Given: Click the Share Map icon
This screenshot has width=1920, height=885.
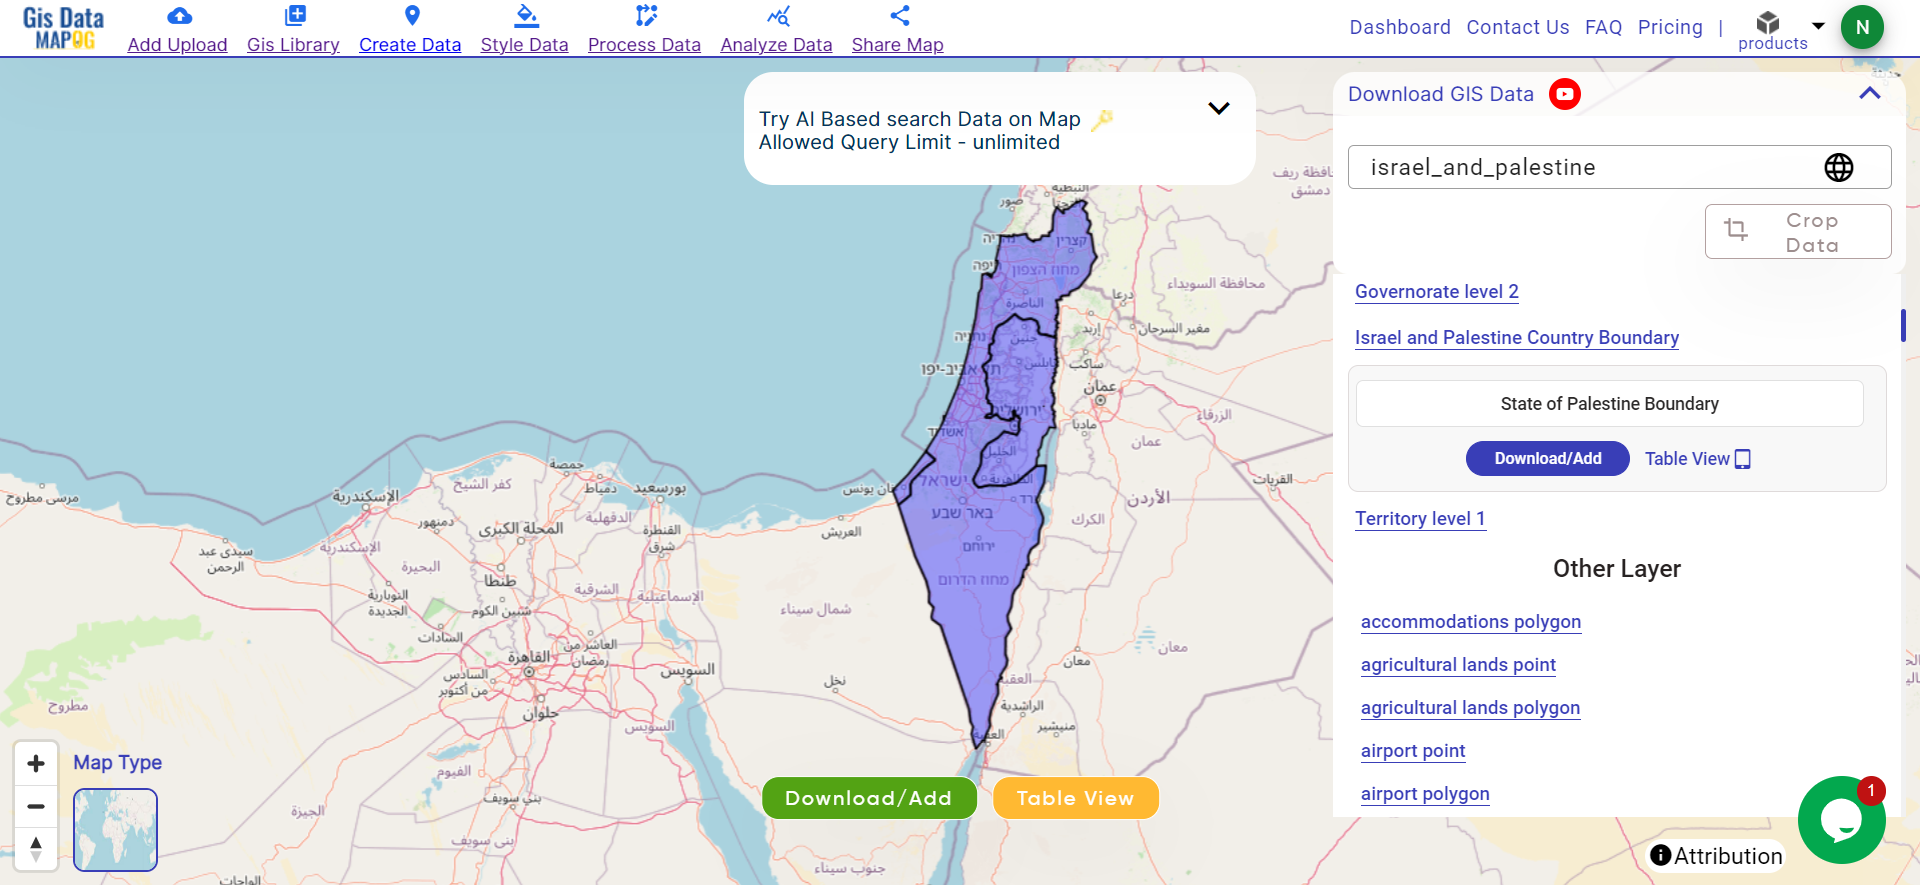Looking at the screenshot, I should tap(899, 16).
